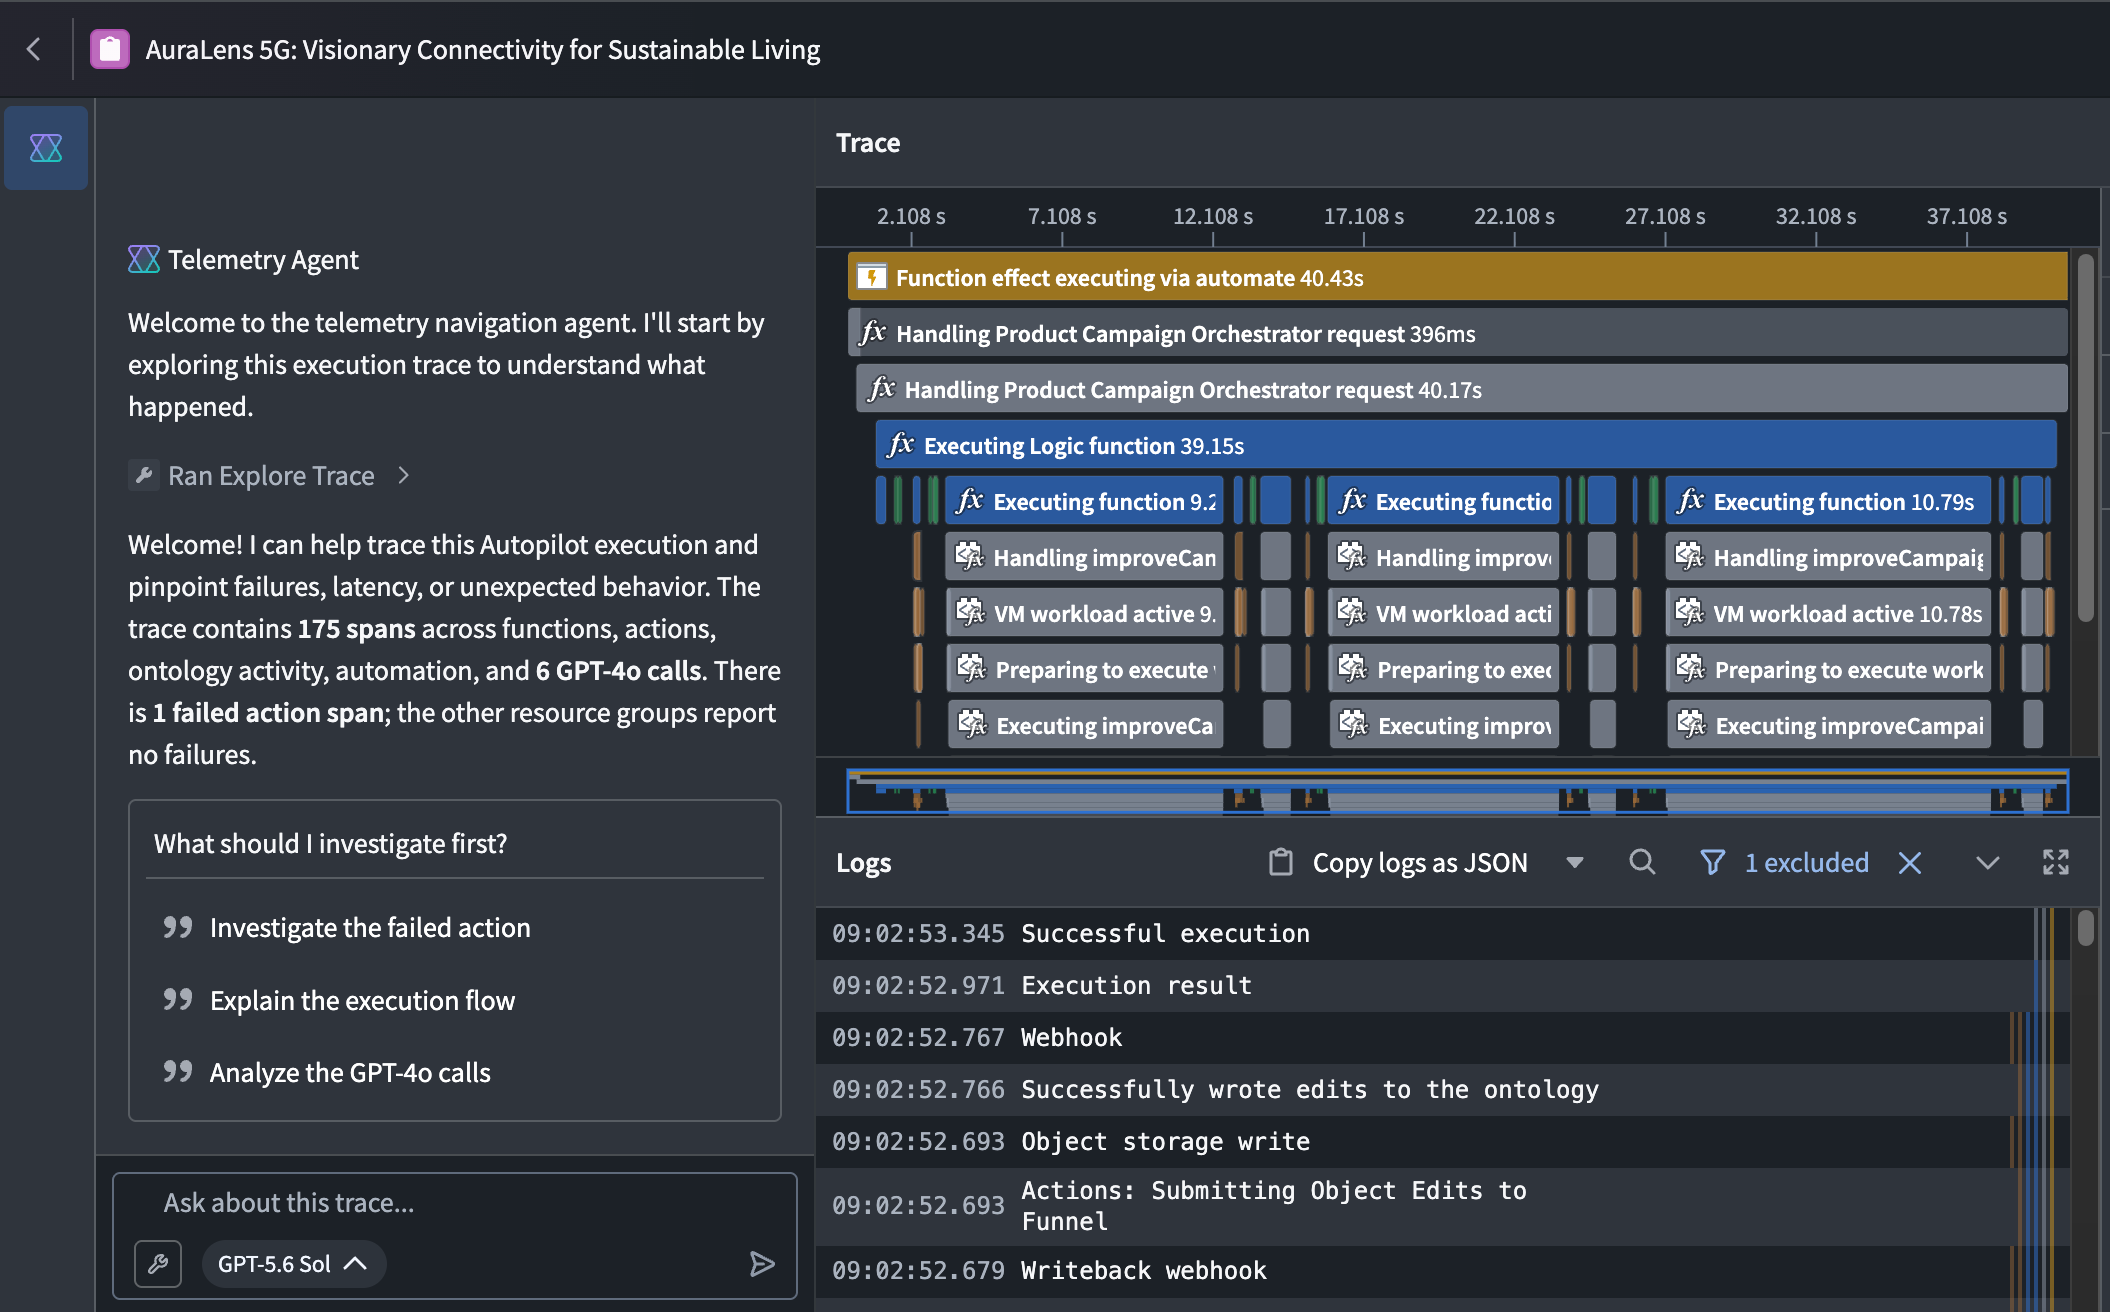Open the GPT-5.6 Sol model selector
This screenshot has width=2110, height=1312.
(293, 1264)
